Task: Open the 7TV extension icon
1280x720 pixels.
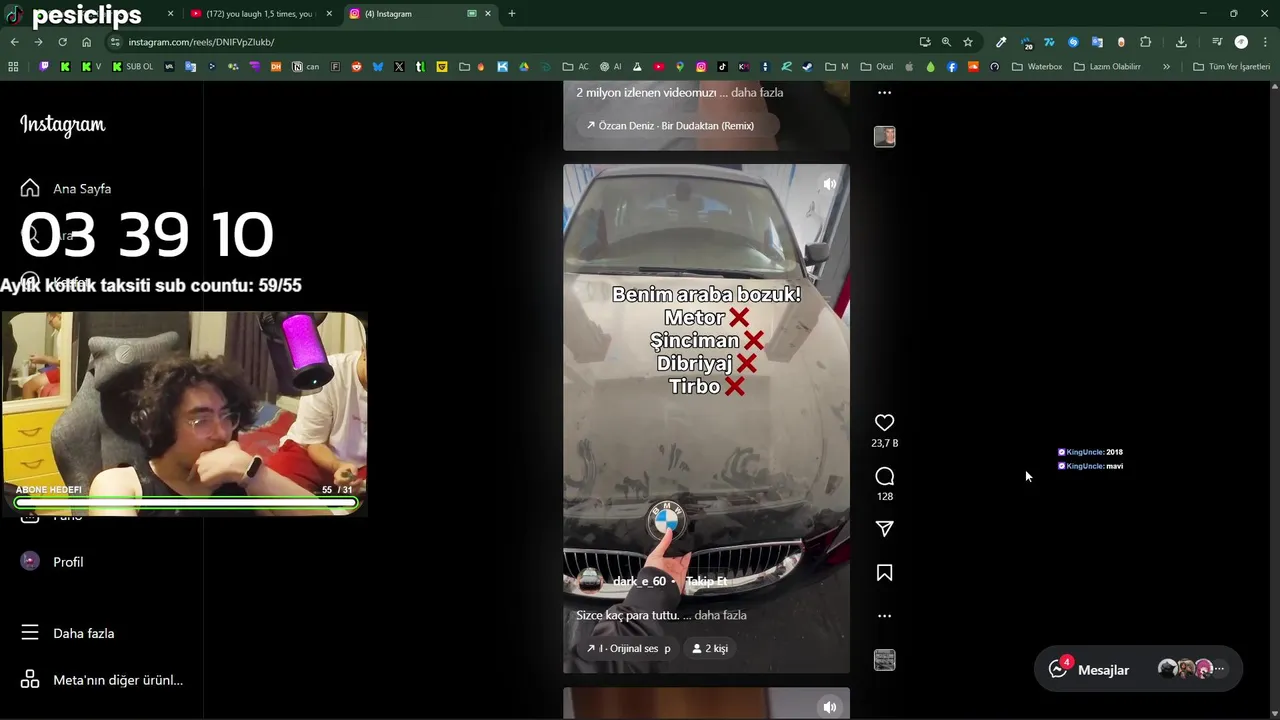Action: click(1049, 42)
